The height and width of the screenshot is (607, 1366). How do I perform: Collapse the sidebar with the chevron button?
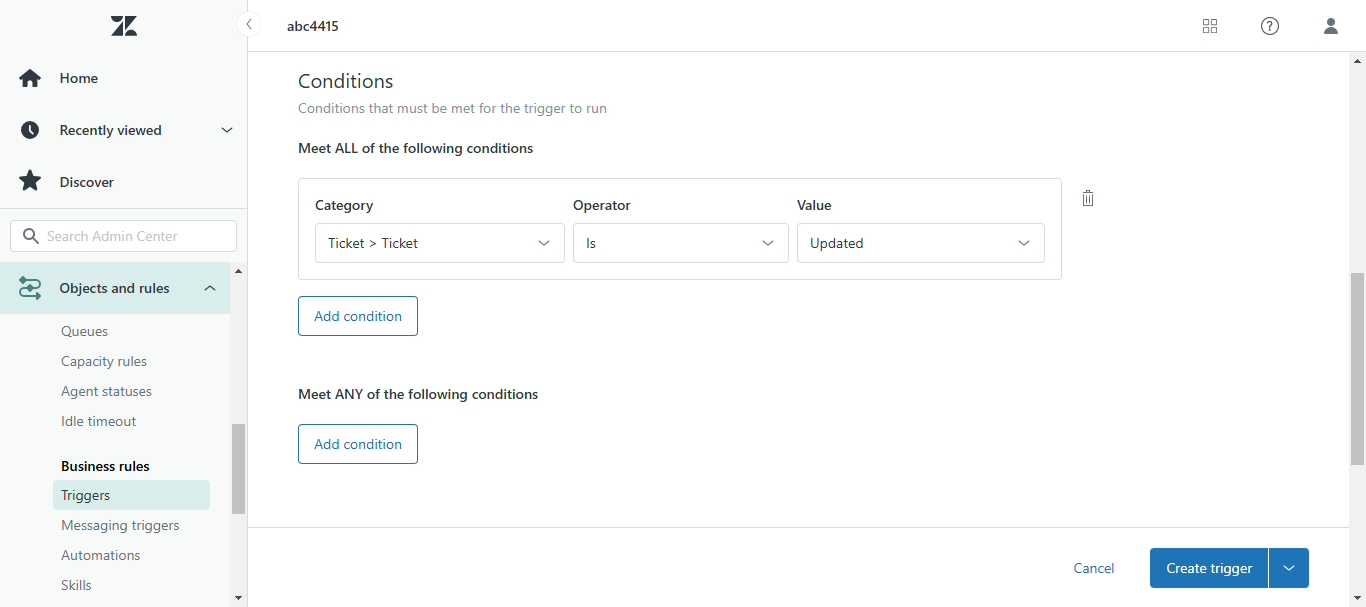pos(248,24)
